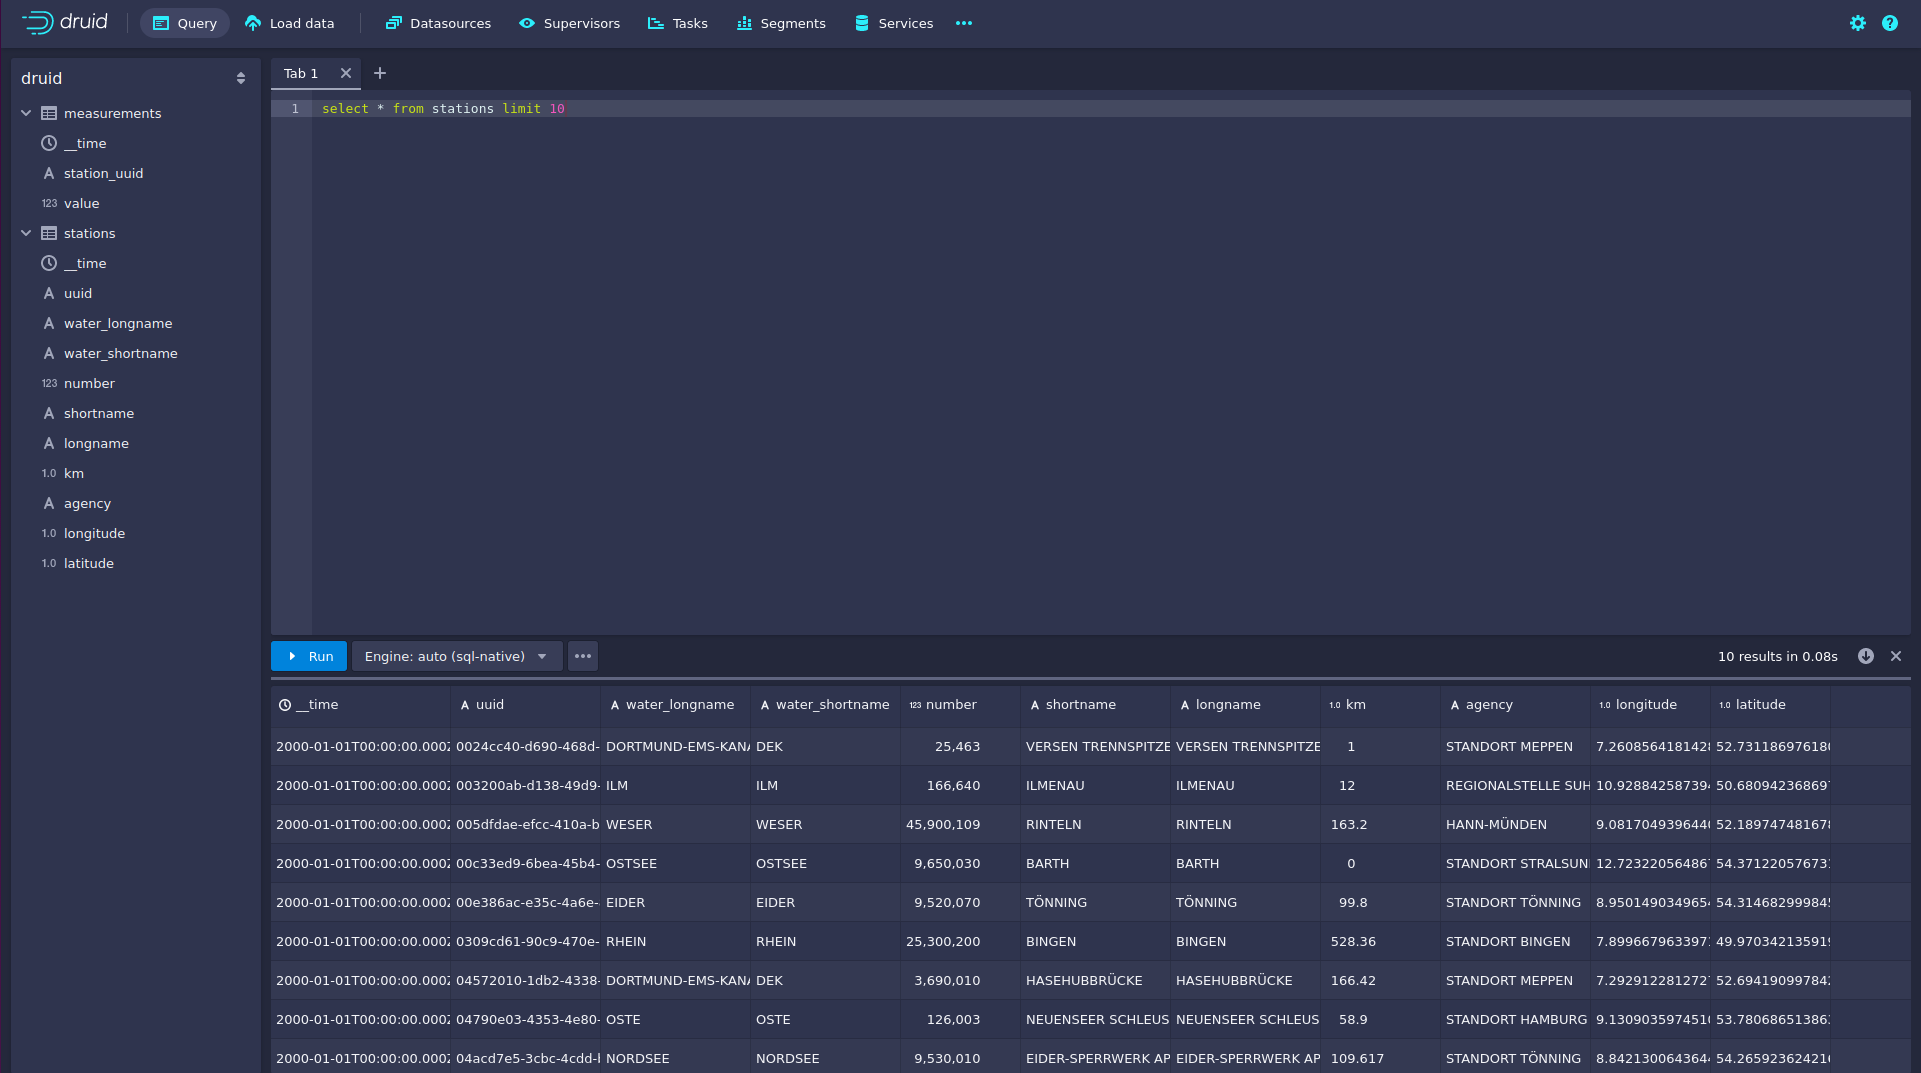Open more header options ellipsis
This screenshot has height=1073, width=1921.
[x=963, y=23]
